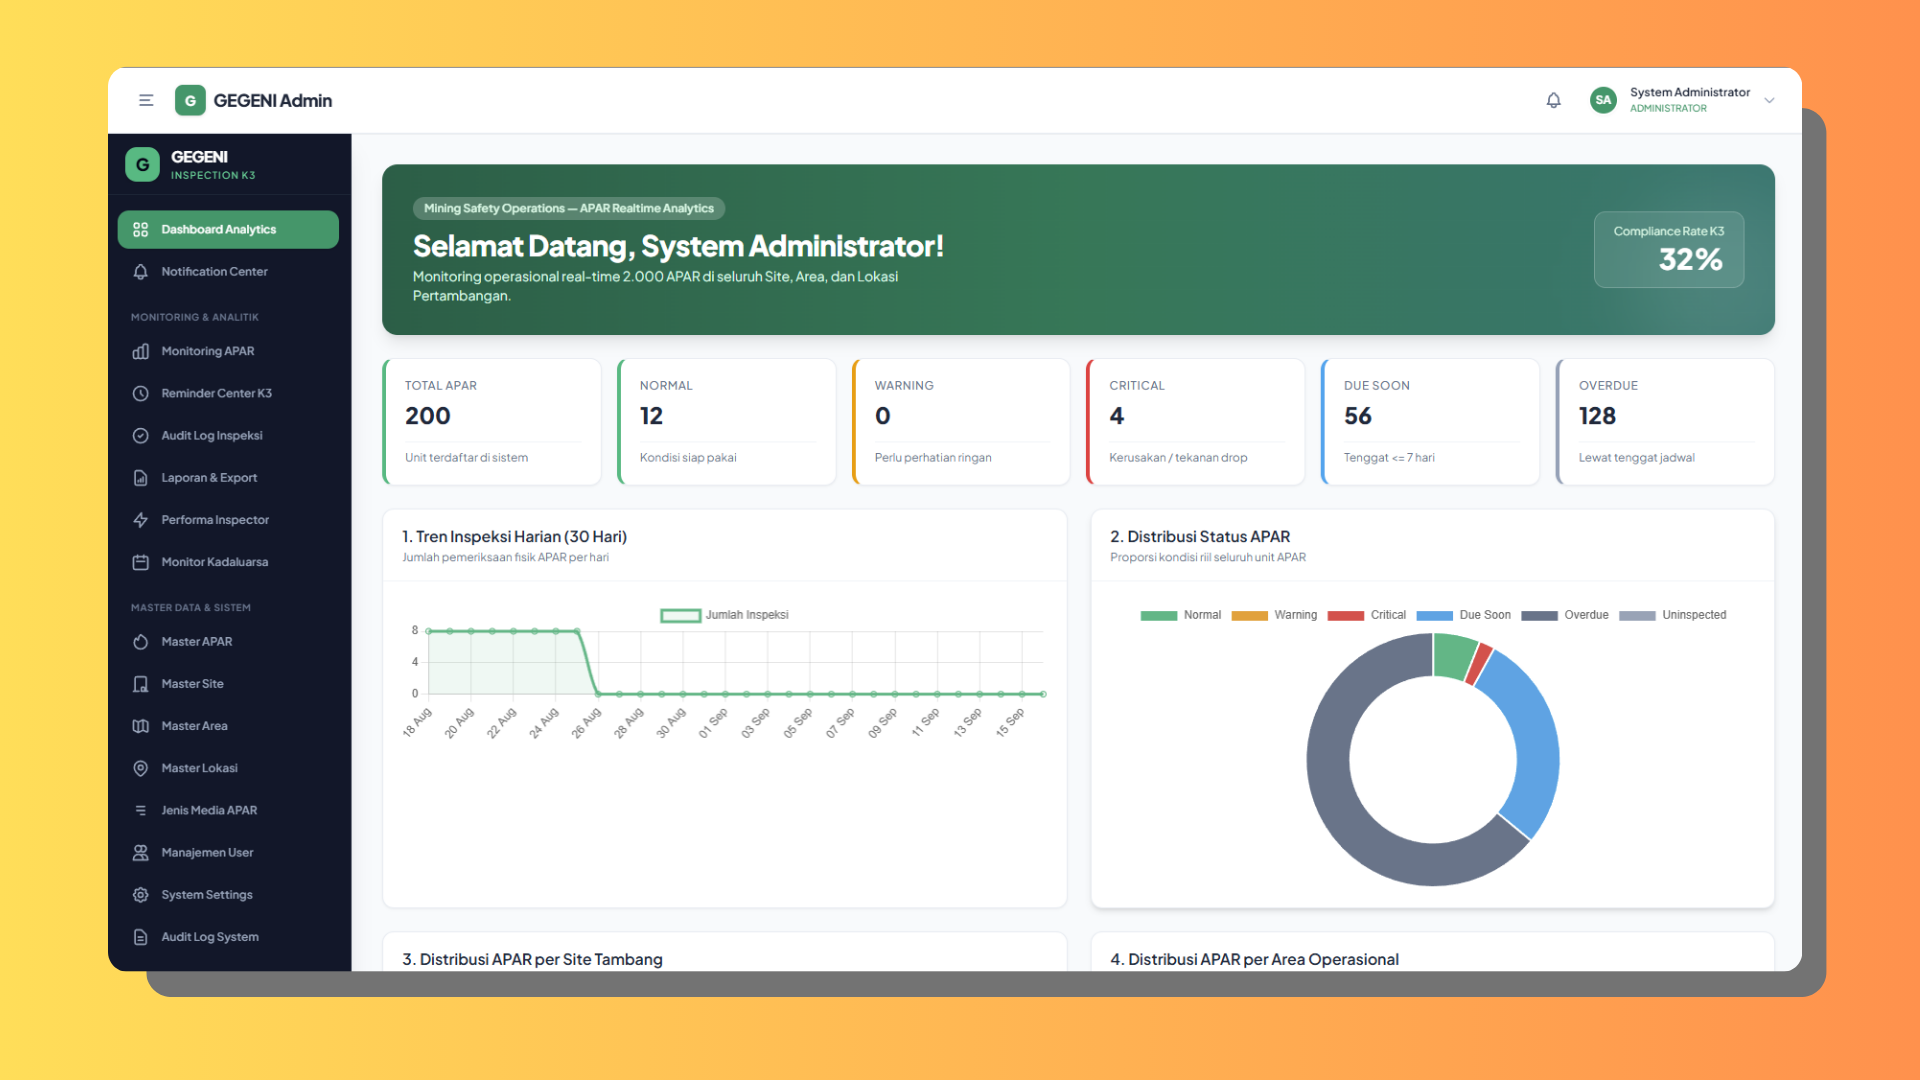The width and height of the screenshot is (1920, 1080).
Task: Click the Manajemen User people icon
Action: tap(140, 853)
